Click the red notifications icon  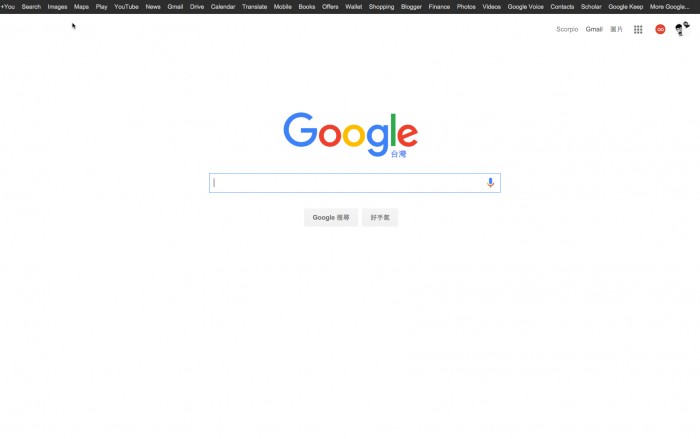tap(660, 29)
